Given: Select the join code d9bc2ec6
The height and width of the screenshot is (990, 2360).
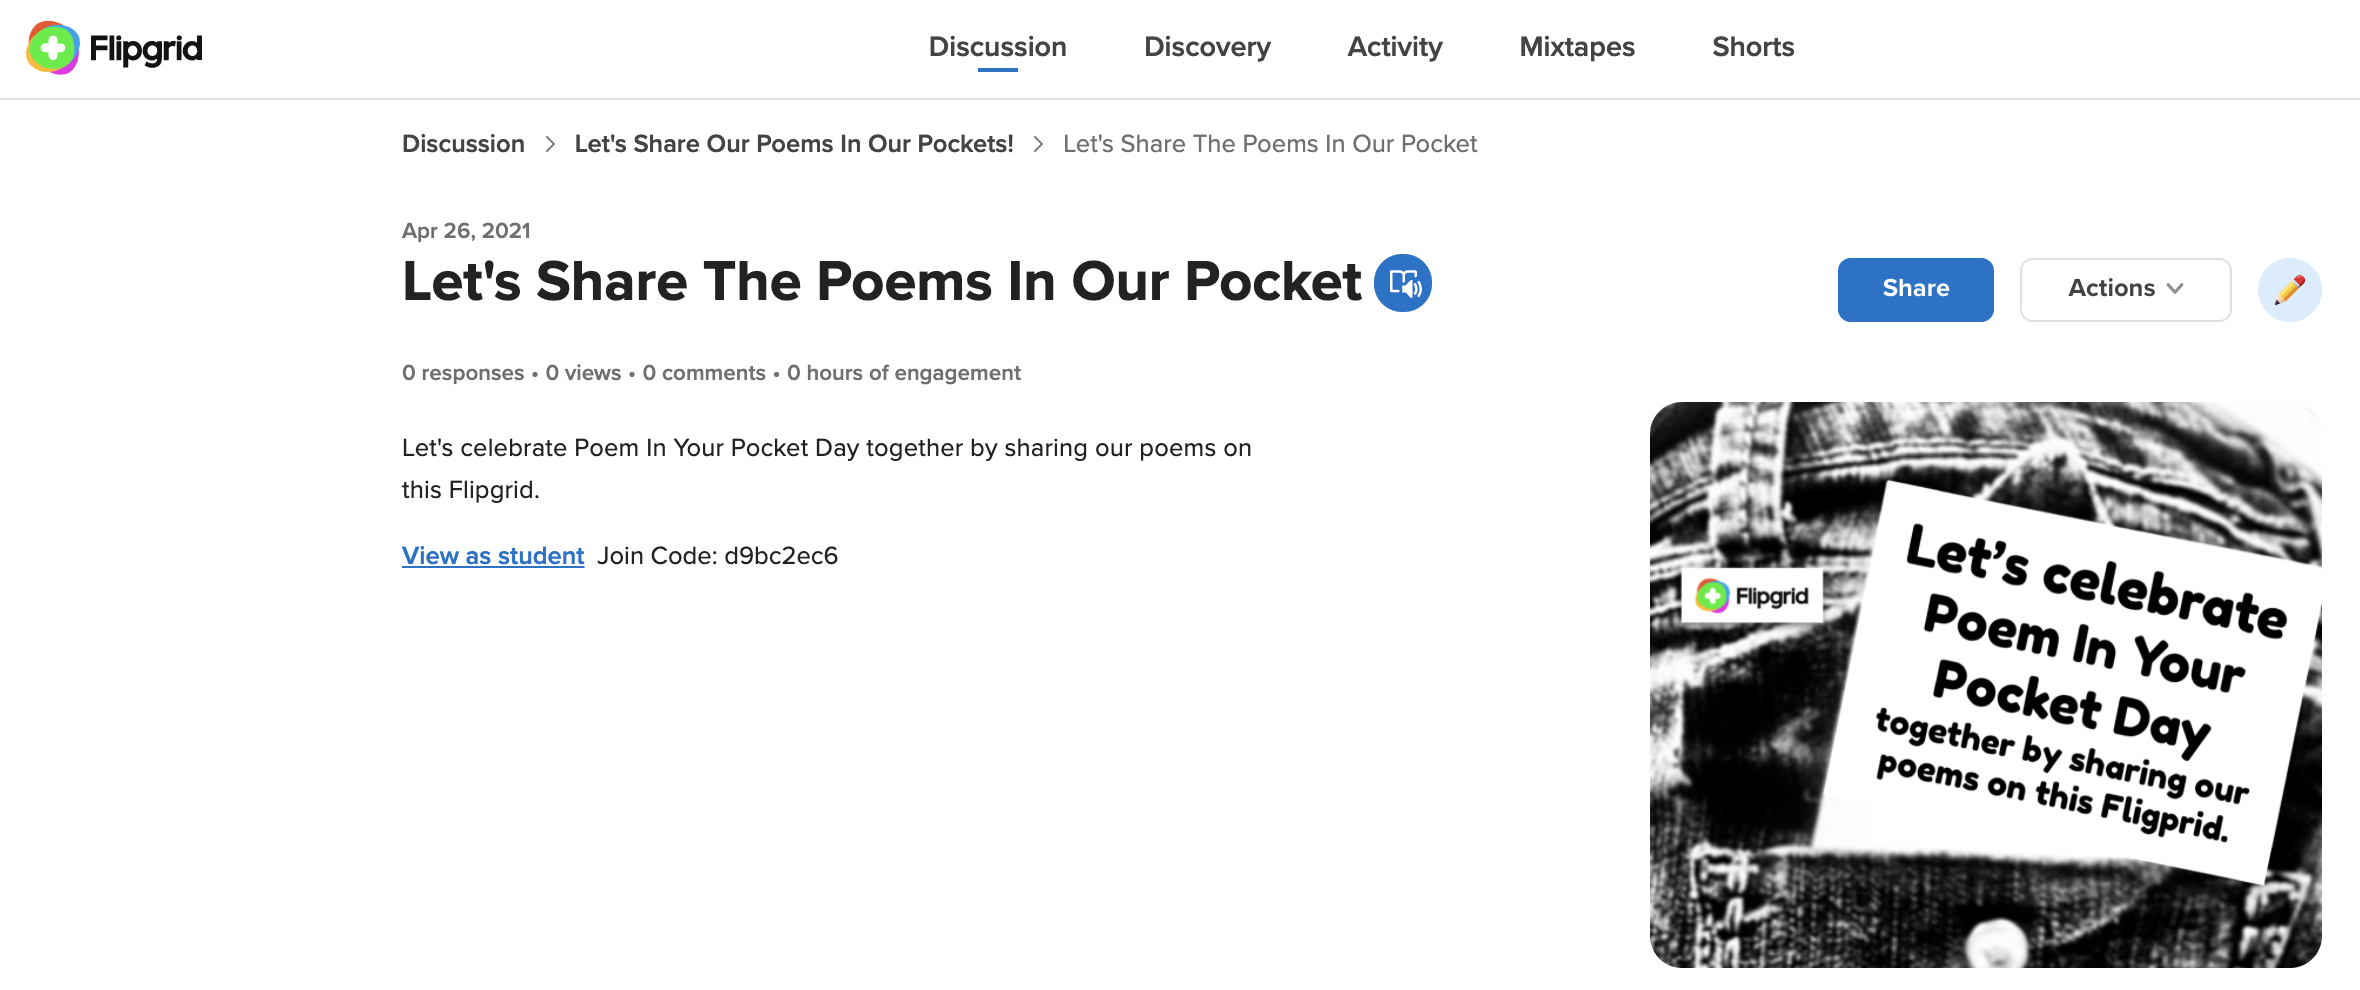Looking at the screenshot, I should (781, 555).
